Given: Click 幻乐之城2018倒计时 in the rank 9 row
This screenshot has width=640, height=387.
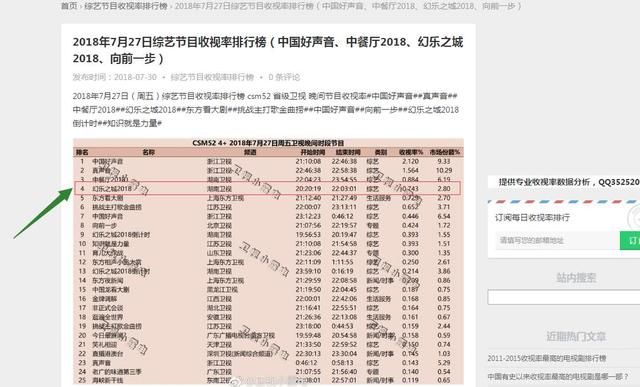Looking at the screenshot, I should pyautogui.click(x=121, y=235).
